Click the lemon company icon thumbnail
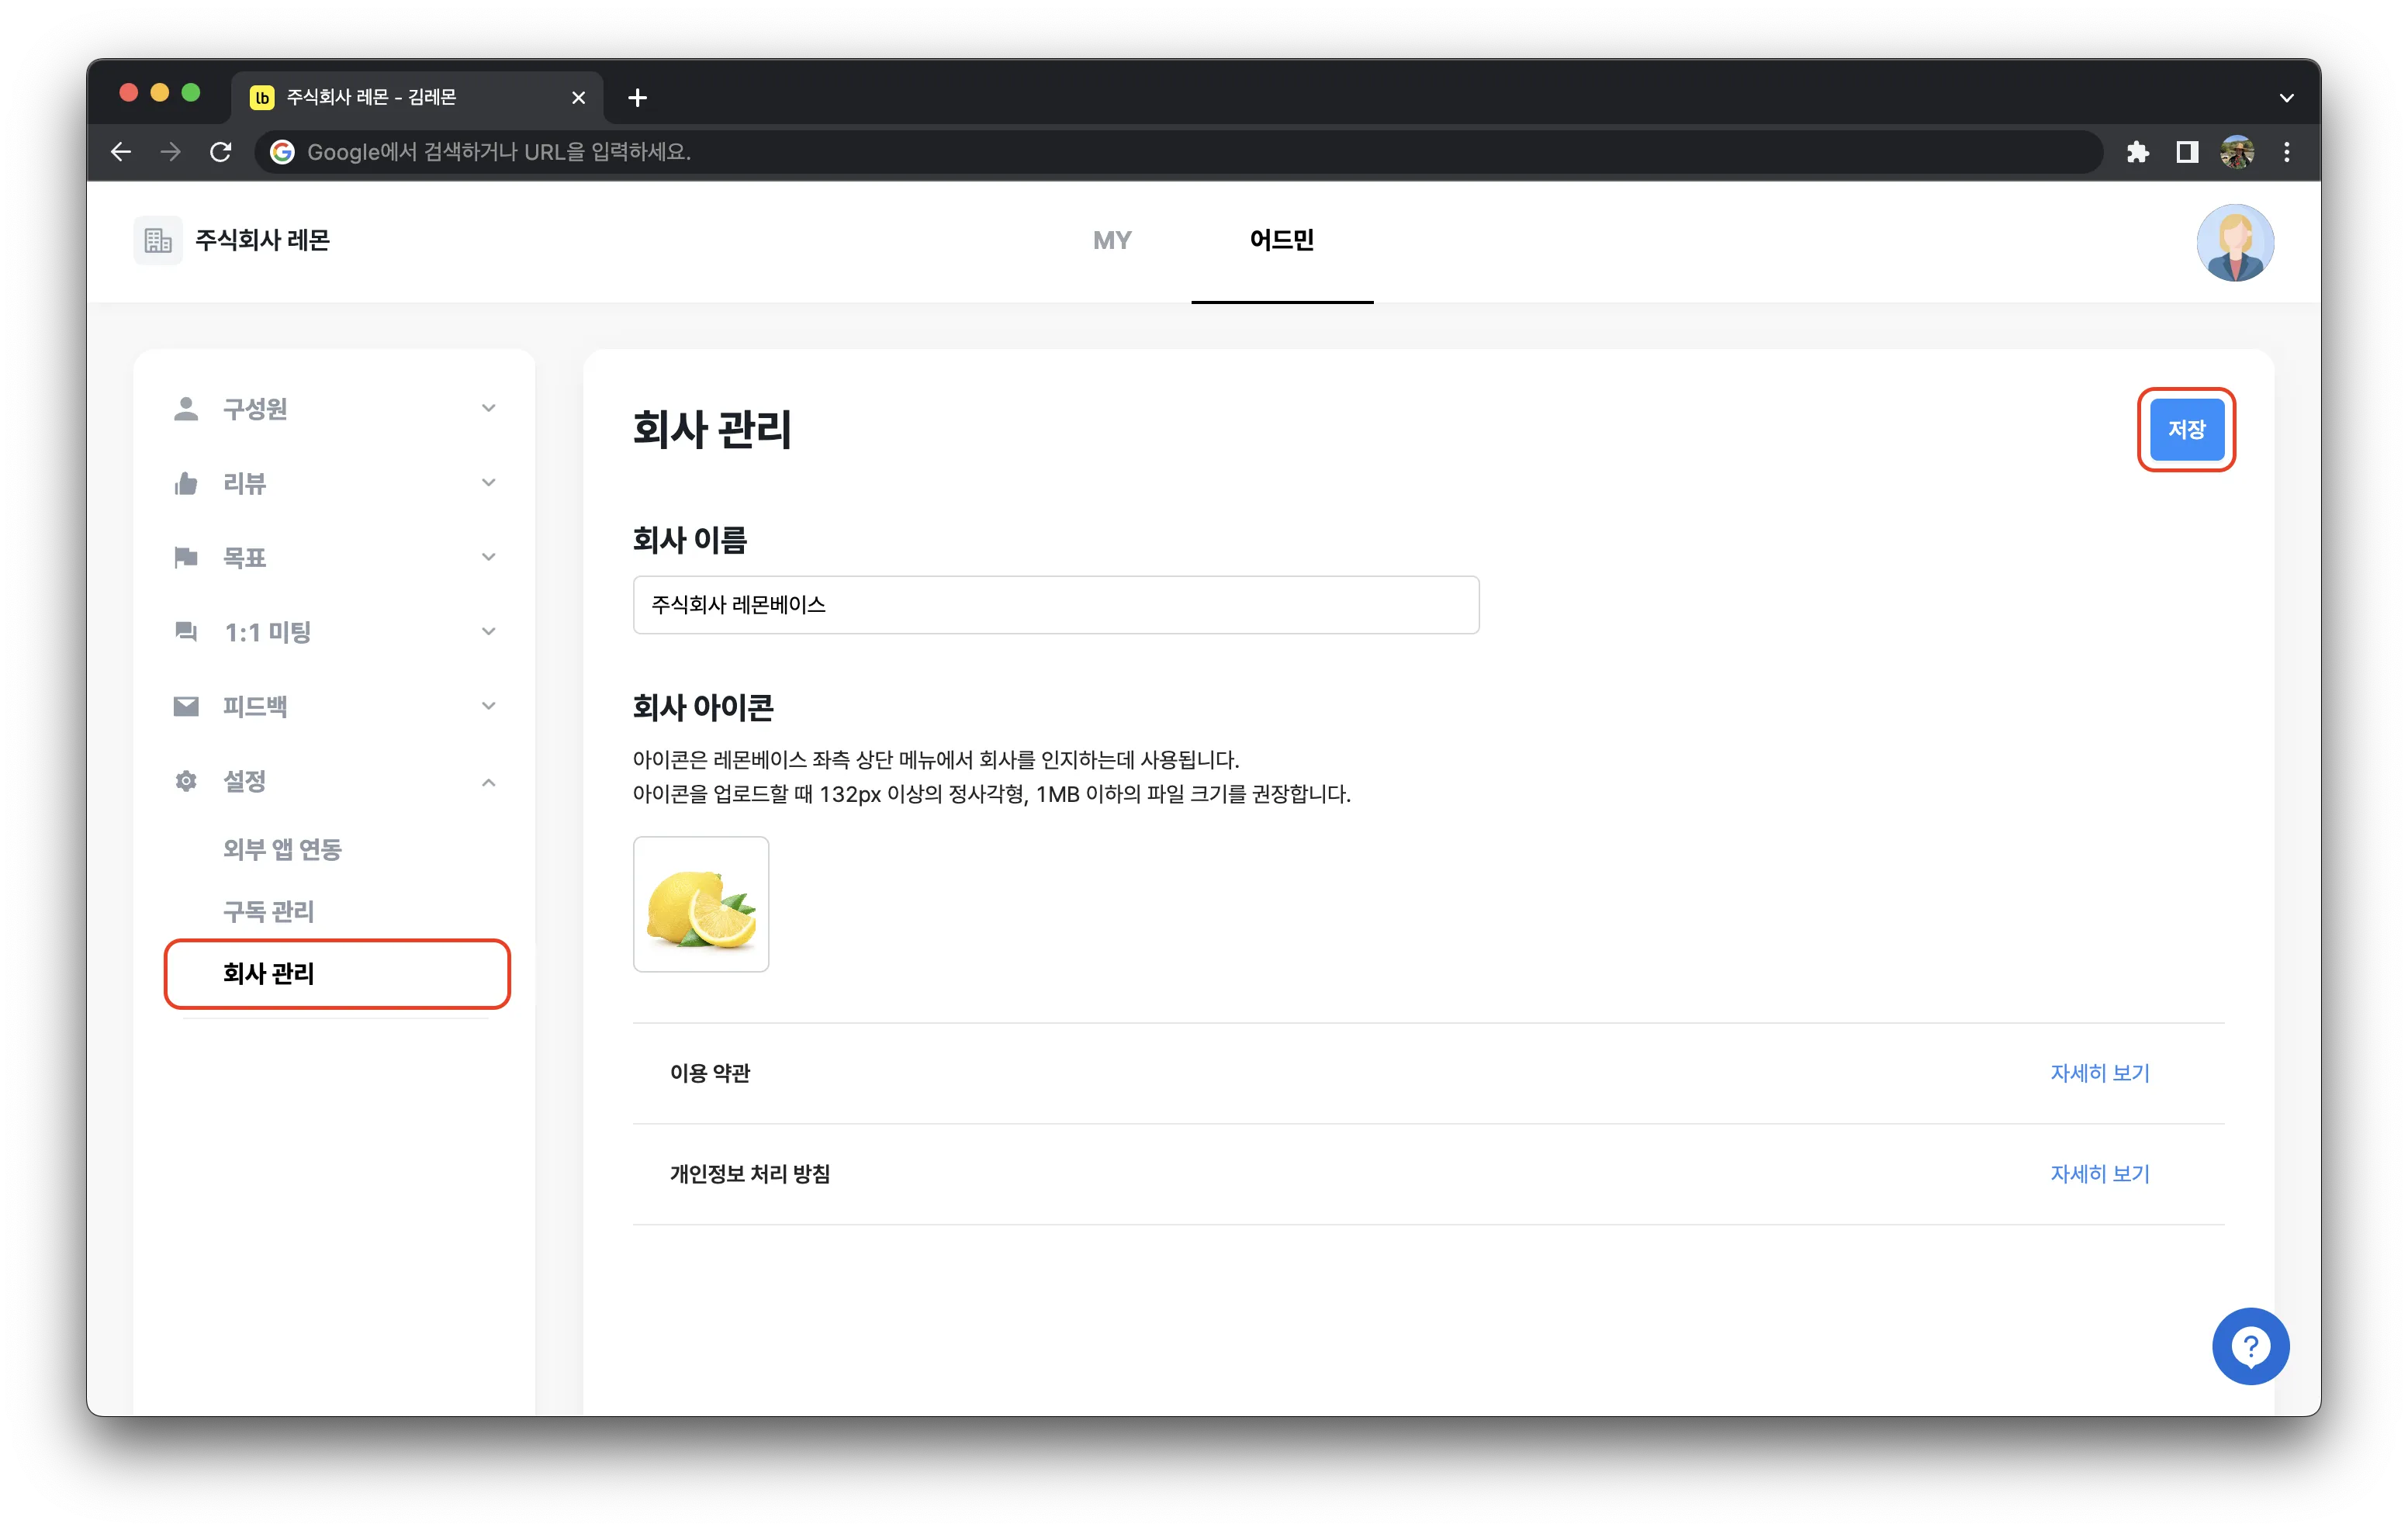This screenshot has width=2408, height=1531. pyautogui.click(x=701, y=905)
